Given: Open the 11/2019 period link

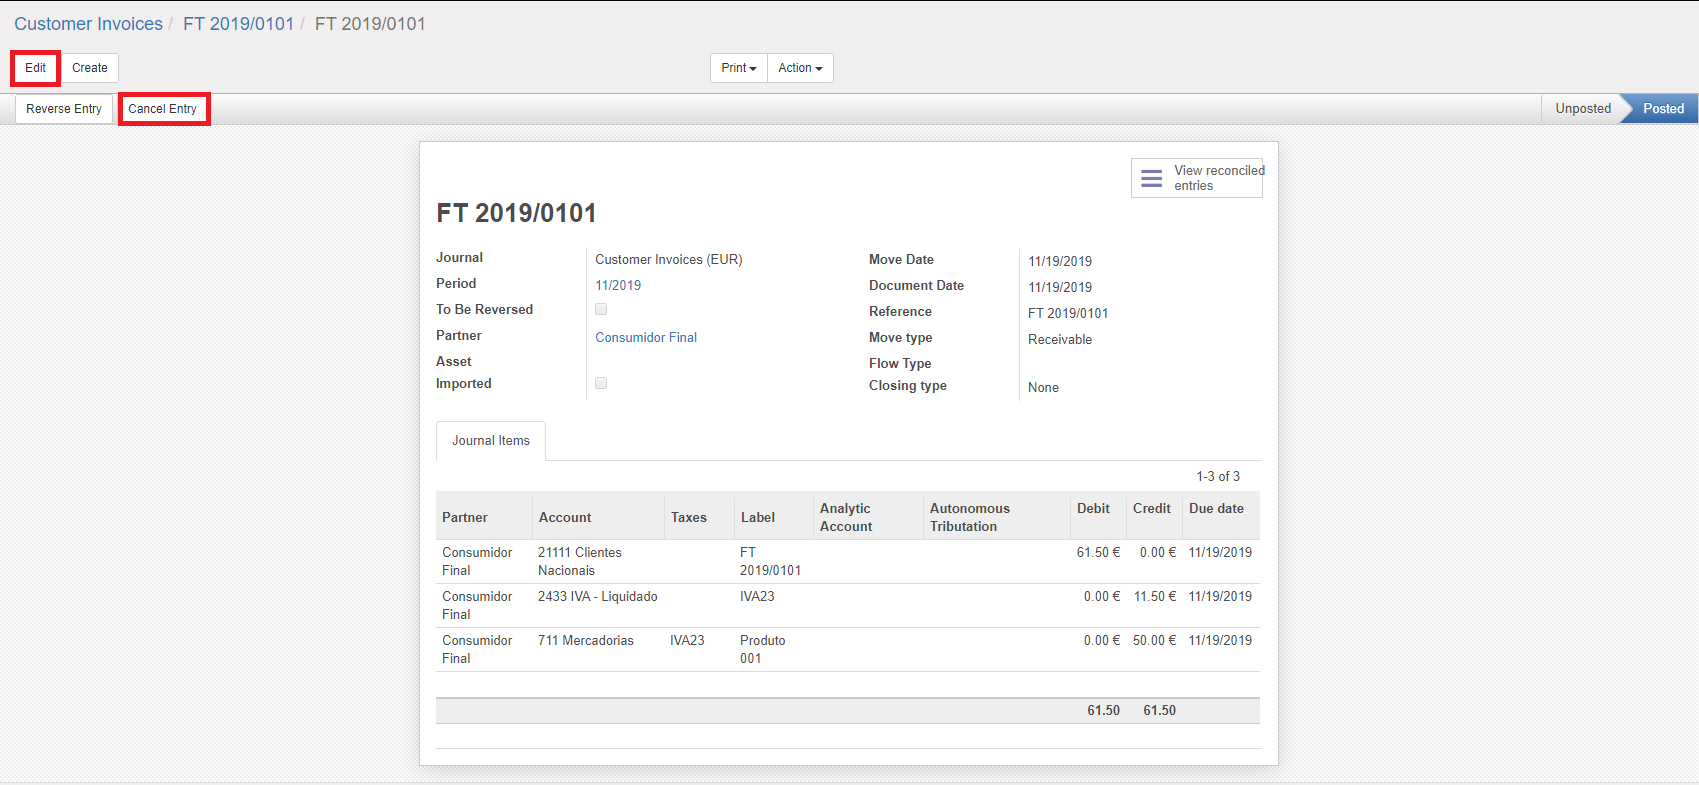Looking at the screenshot, I should coord(618,285).
